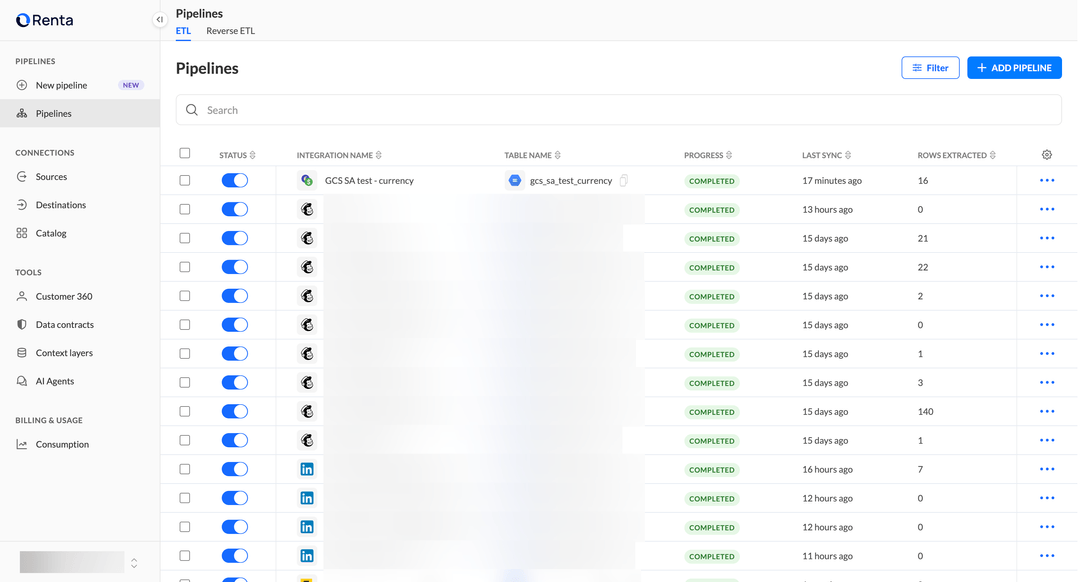Check the row with 140 rows extracted
This screenshot has width=1080, height=582.
pyautogui.click(x=185, y=412)
